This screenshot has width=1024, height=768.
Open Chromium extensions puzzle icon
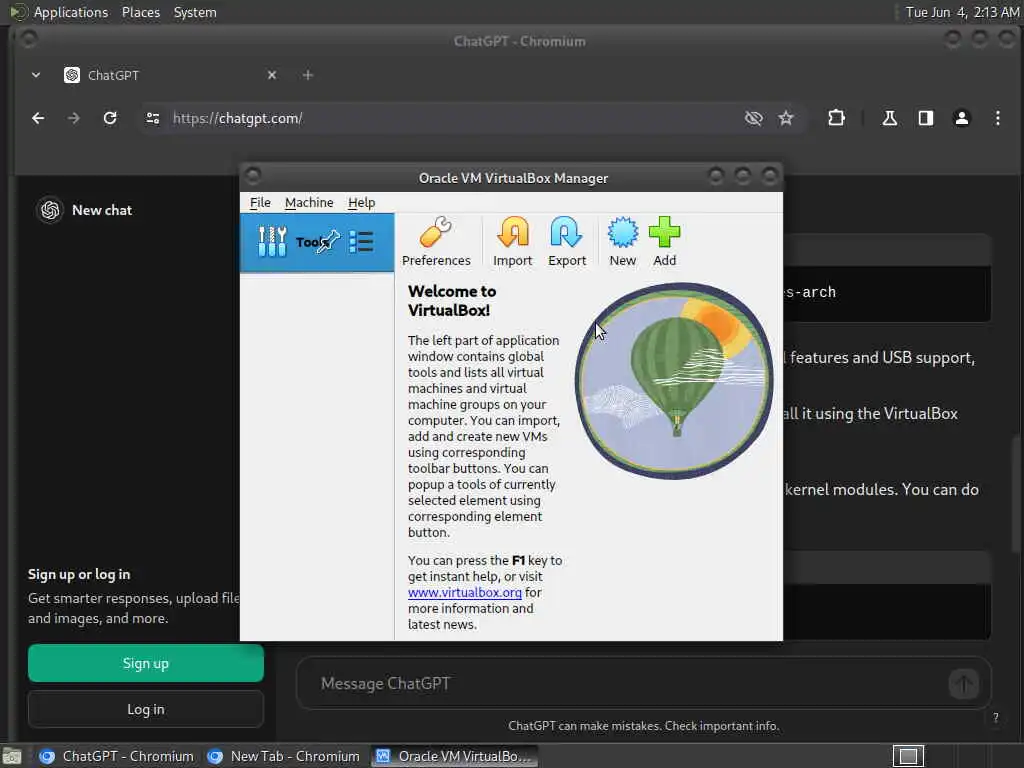coord(836,118)
